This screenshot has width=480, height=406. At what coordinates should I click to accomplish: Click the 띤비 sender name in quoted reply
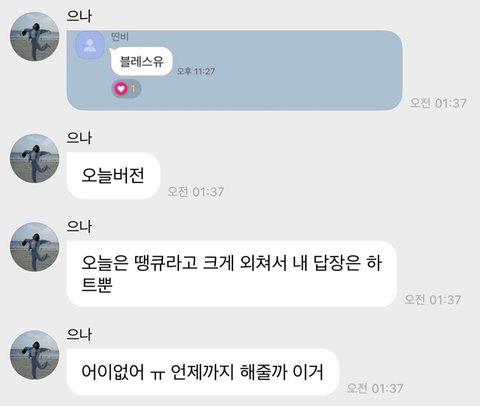click(x=119, y=37)
